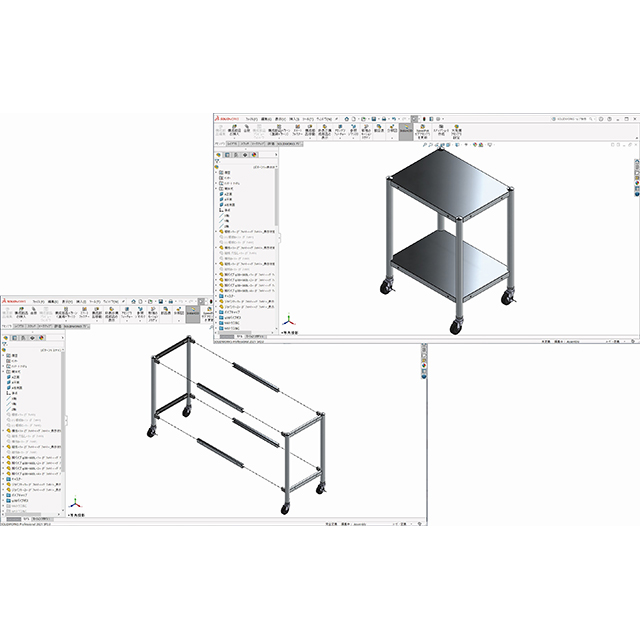Switch to the Sketch tab in the cart window
This screenshot has width=640, height=640.
(x=245, y=143)
